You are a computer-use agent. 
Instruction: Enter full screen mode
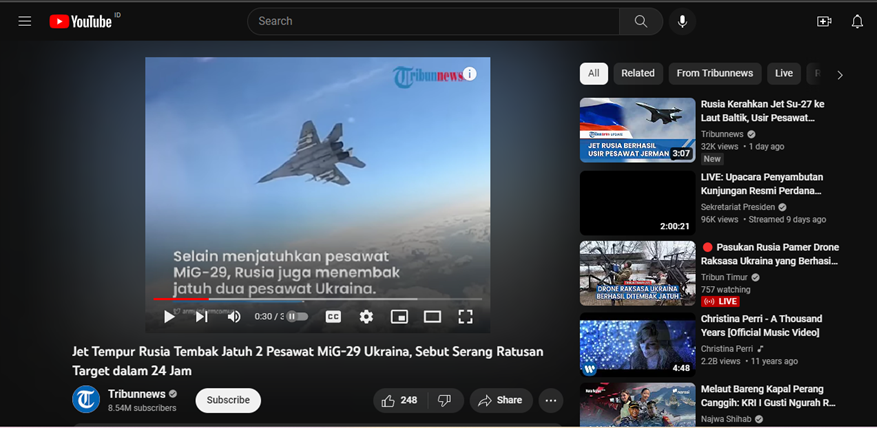click(x=465, y=317)
